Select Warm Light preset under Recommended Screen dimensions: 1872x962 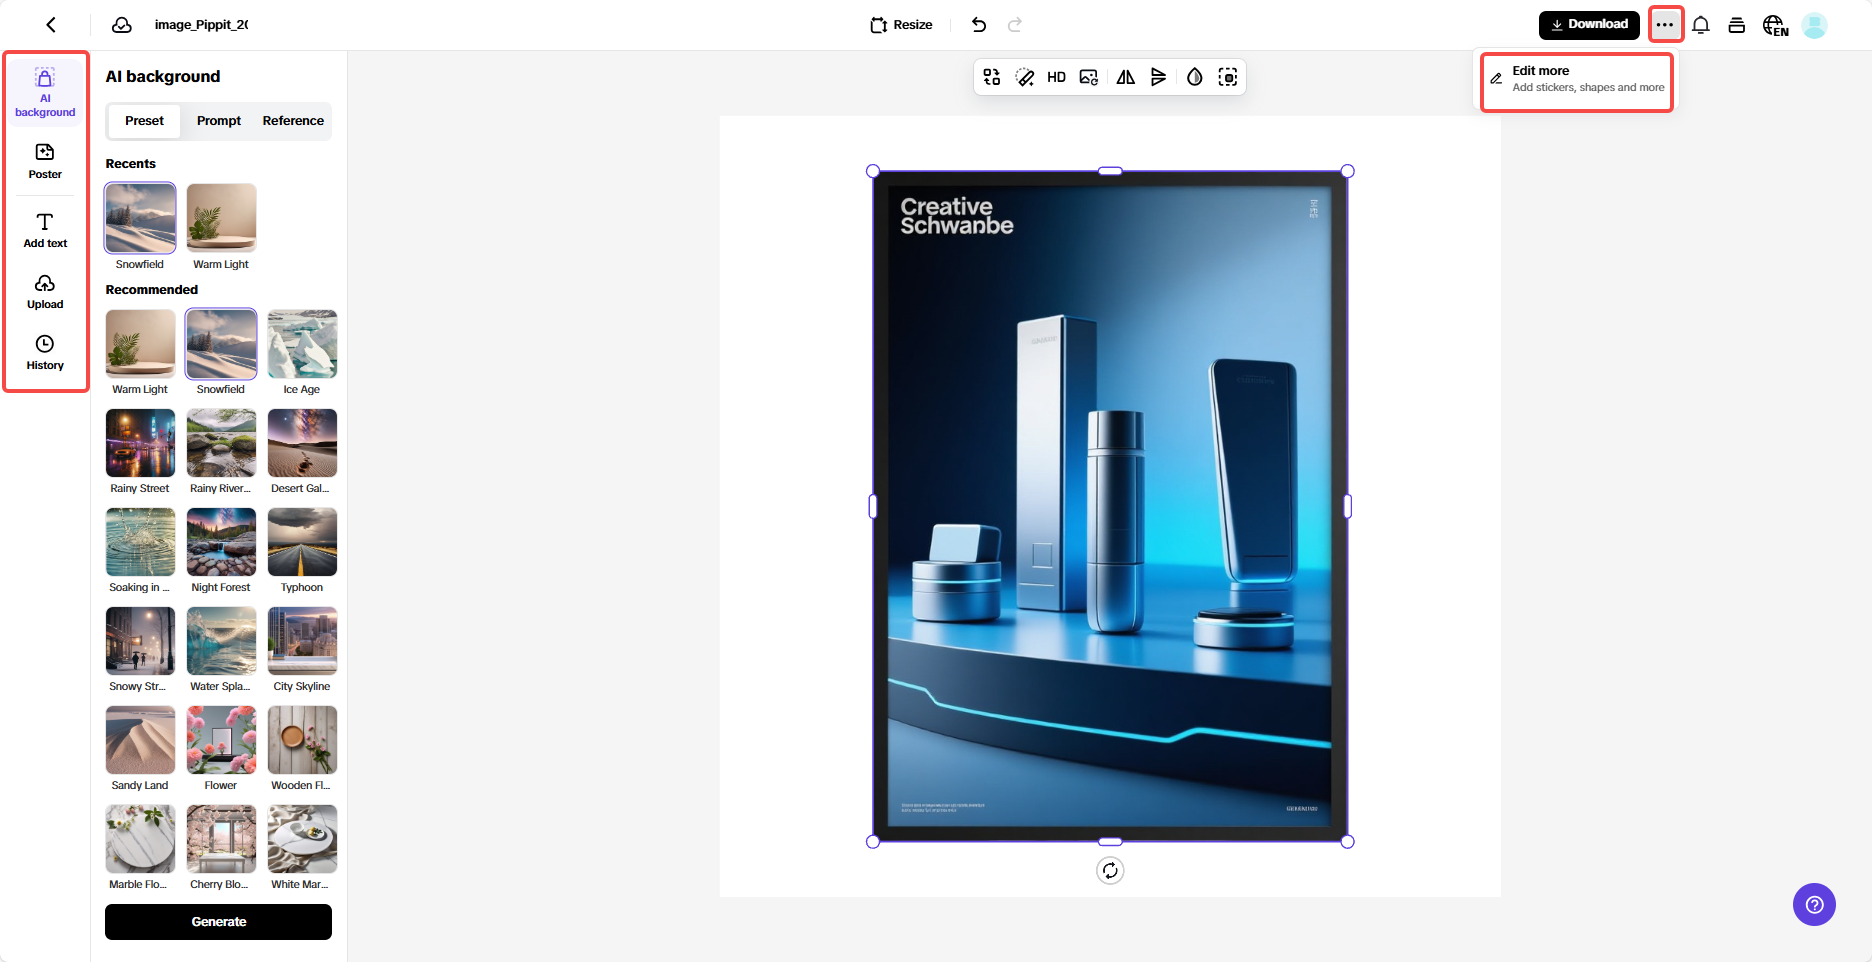coord(140,343)
